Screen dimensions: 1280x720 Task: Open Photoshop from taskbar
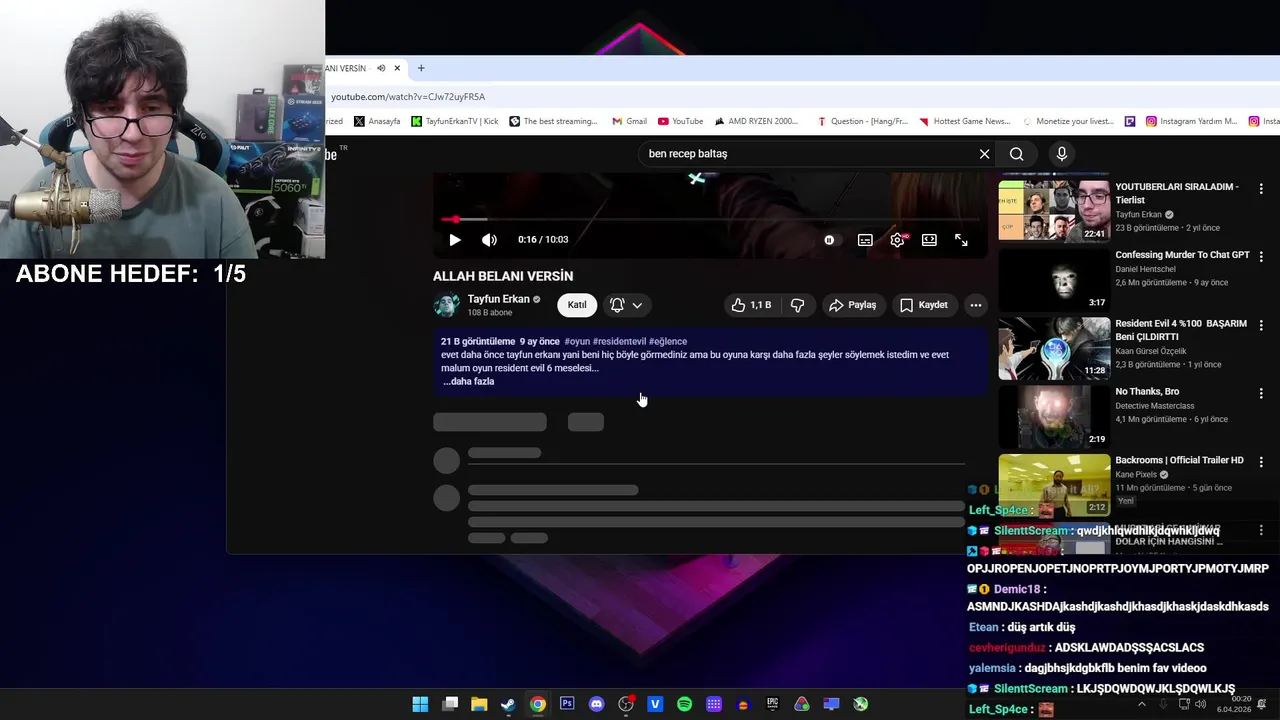click(x=567, y=704)
